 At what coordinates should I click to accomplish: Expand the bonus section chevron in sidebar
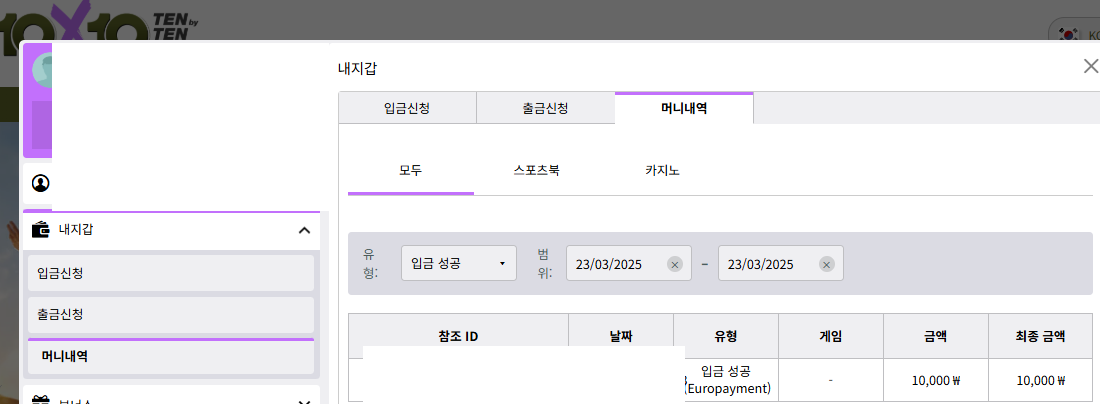coord(304,399)
